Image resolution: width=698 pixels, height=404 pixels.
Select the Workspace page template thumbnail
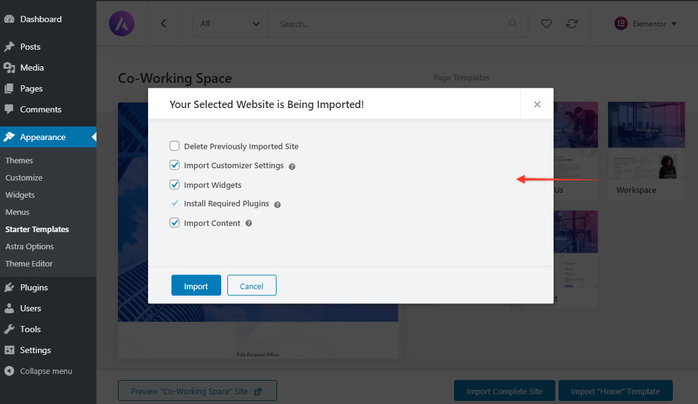(646, 150)
